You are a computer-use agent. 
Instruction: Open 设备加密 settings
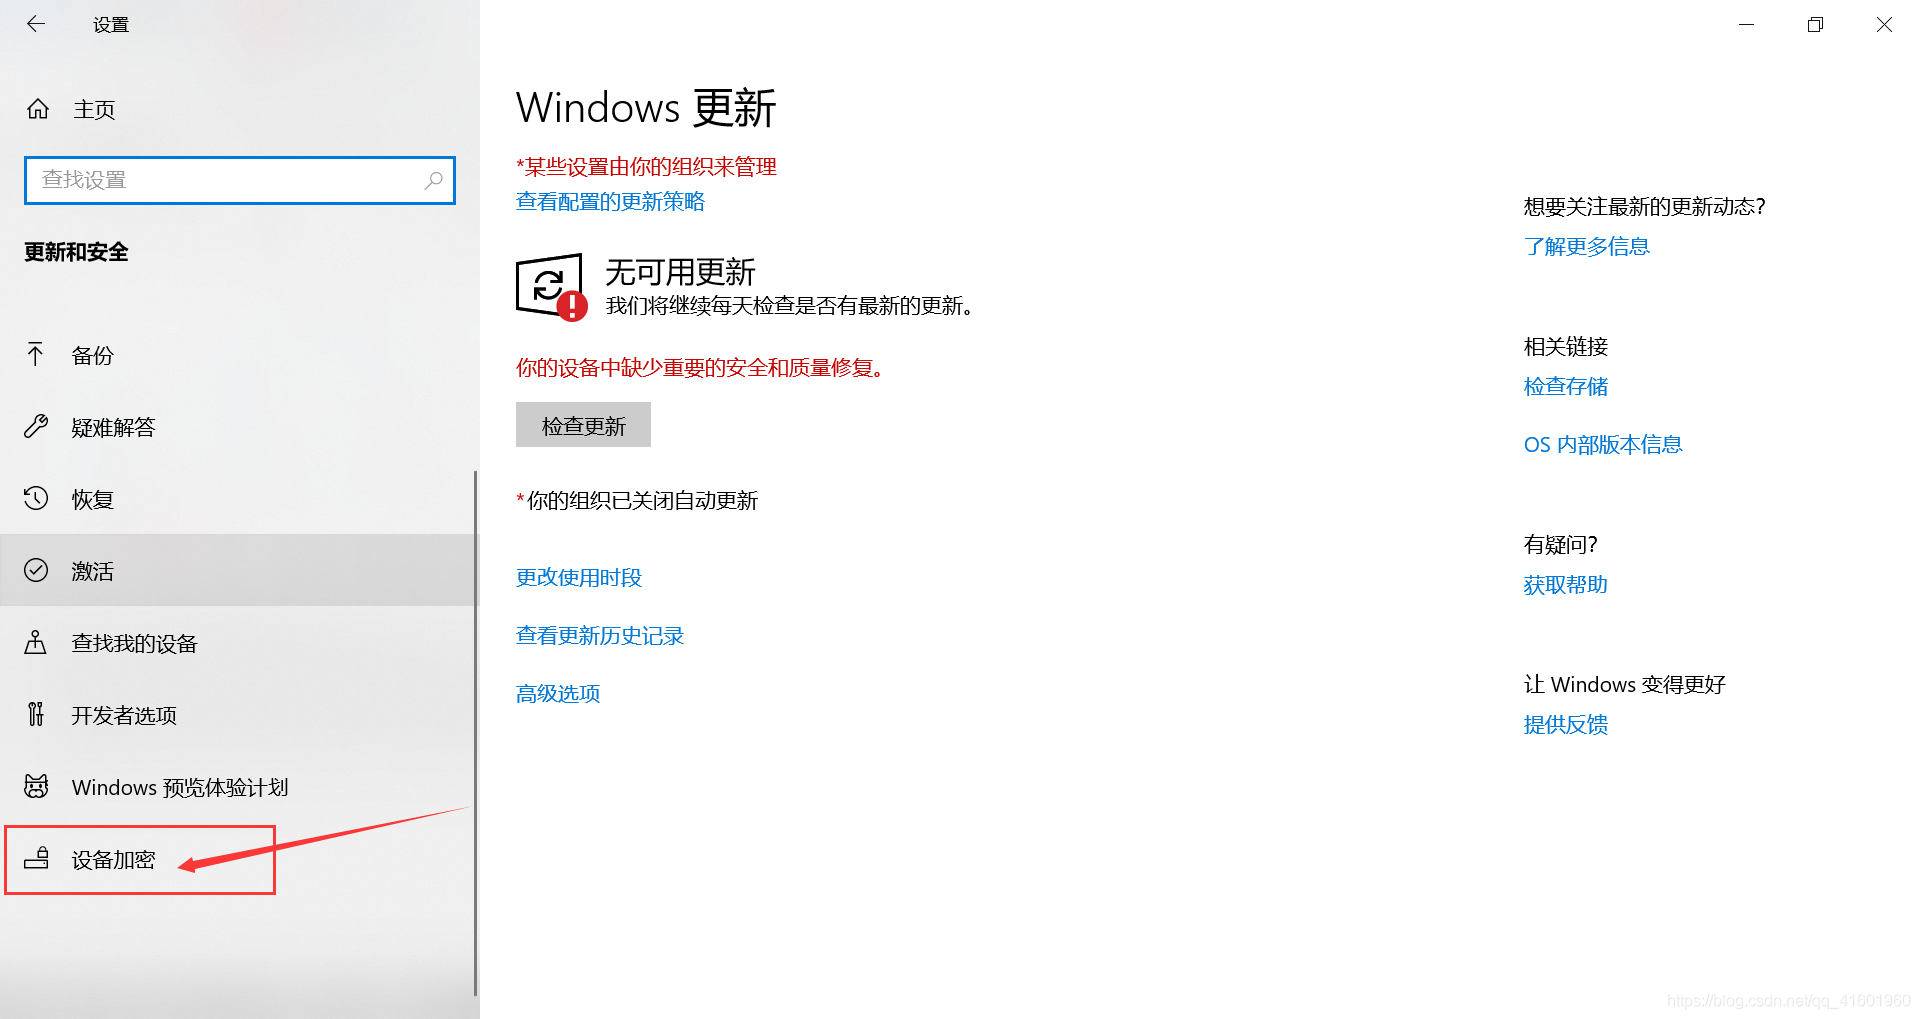[238, 859]
